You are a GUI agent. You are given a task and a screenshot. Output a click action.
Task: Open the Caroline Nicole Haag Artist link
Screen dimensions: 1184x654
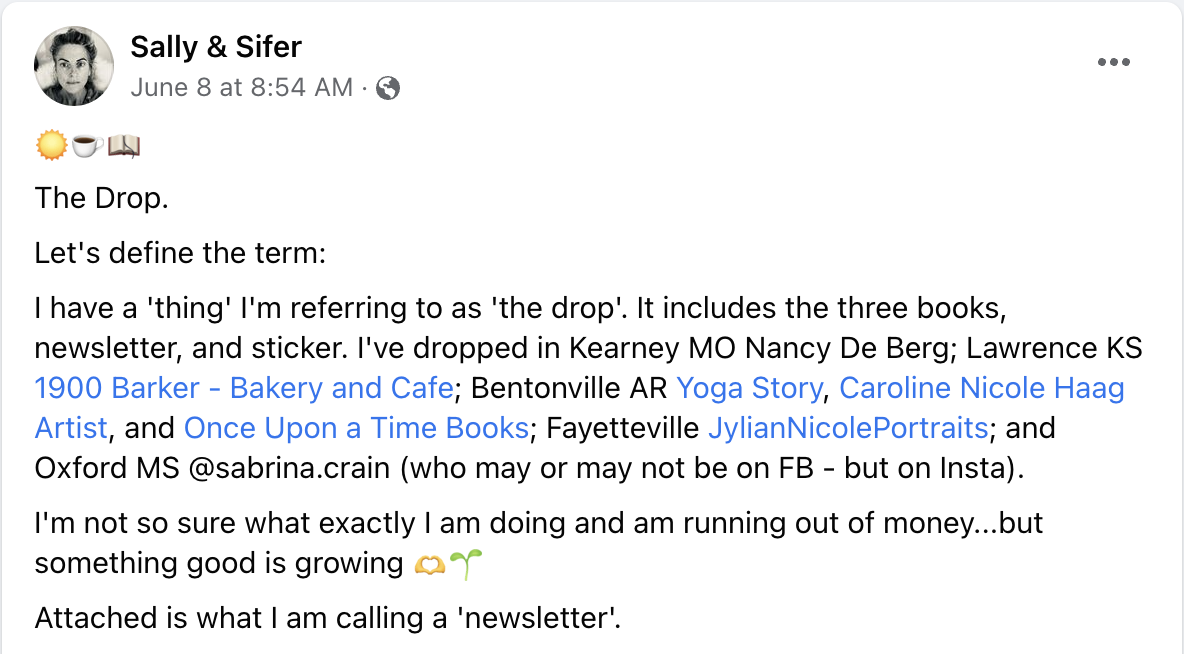click(x=981, y=388)
